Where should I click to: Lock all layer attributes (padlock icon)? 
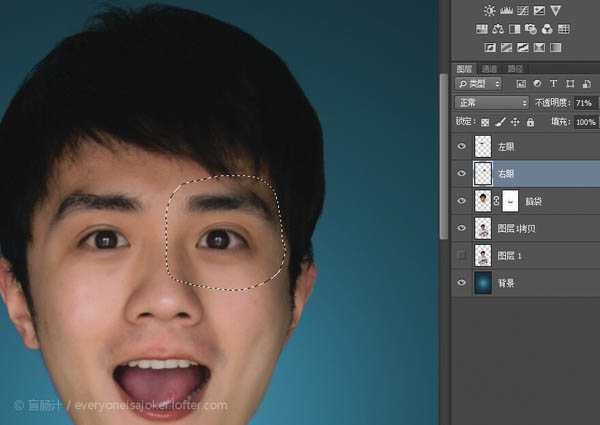tap(530, 122)
